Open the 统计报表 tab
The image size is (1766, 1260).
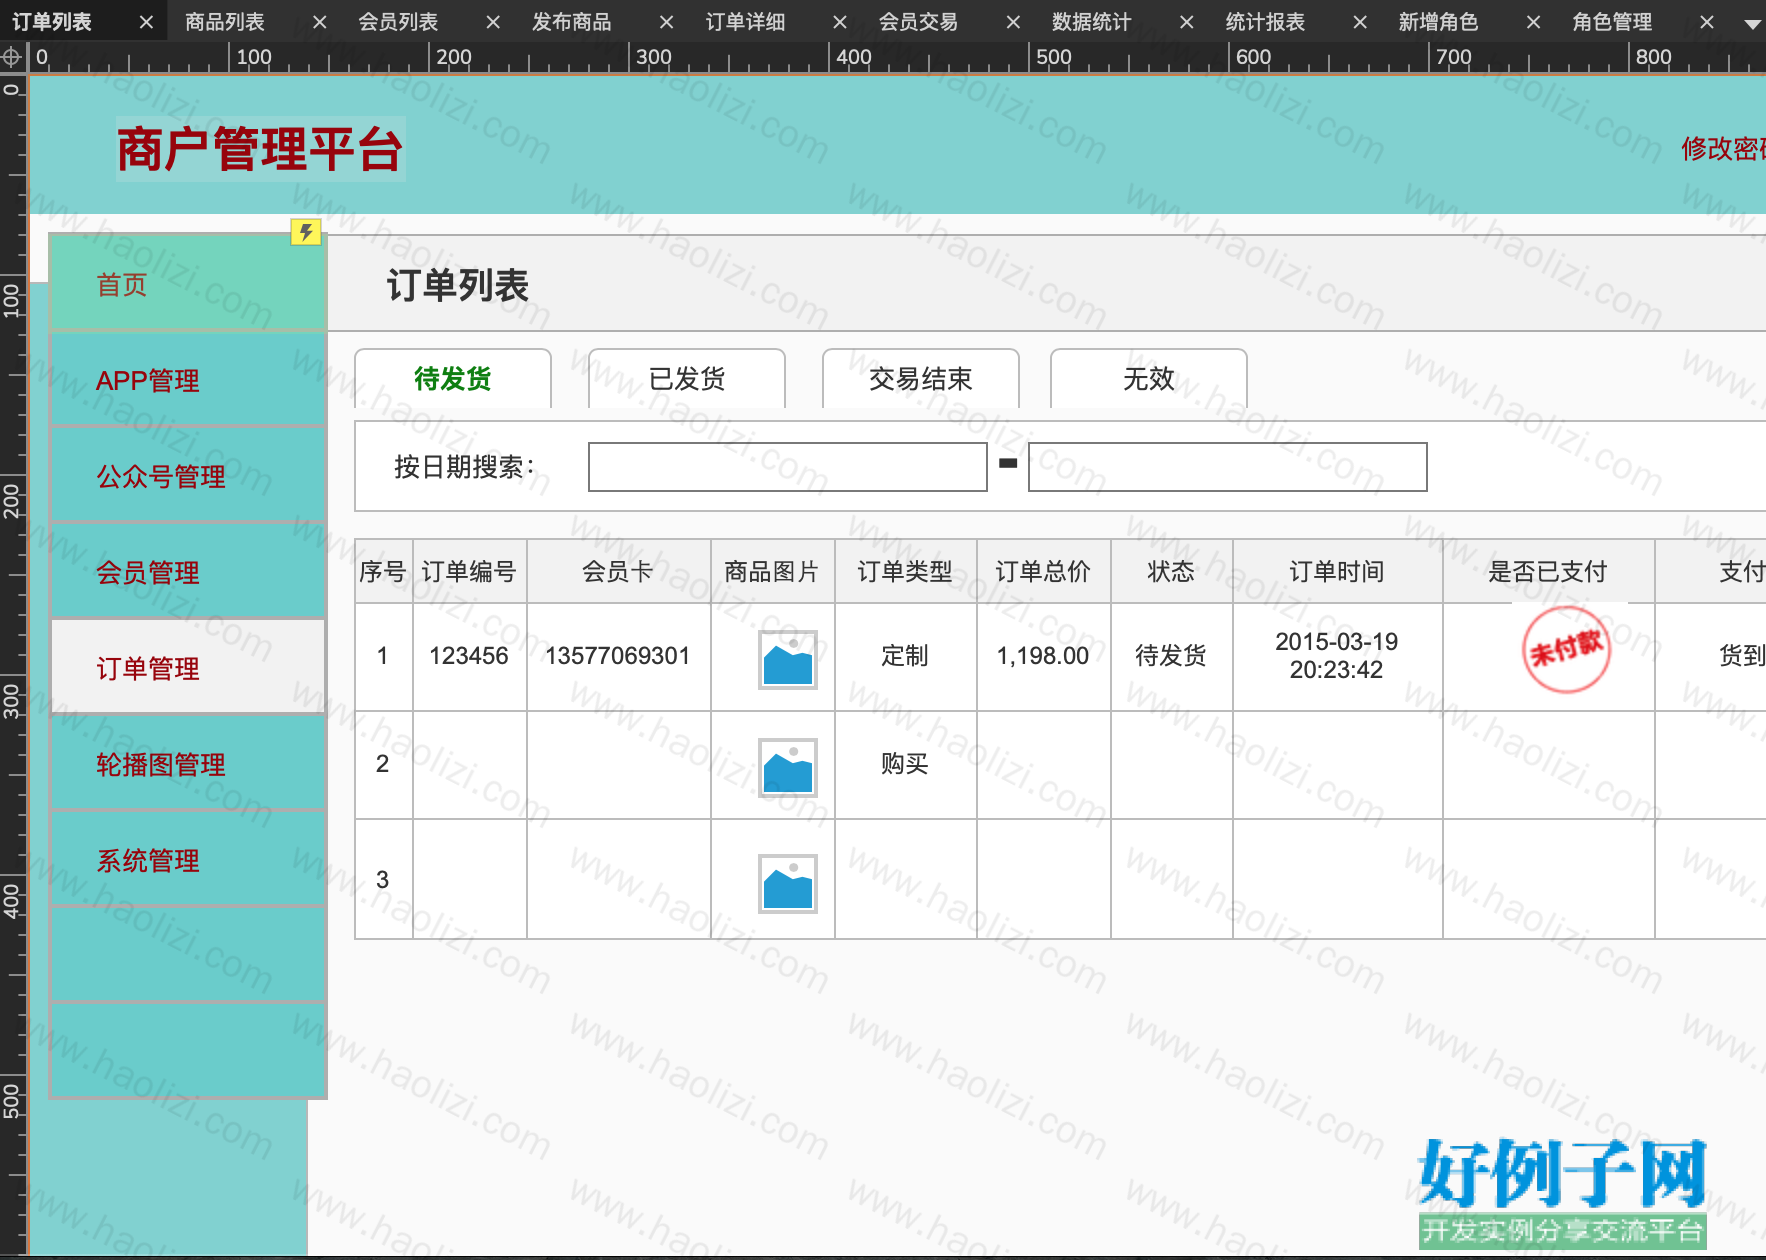(1265, 21)
